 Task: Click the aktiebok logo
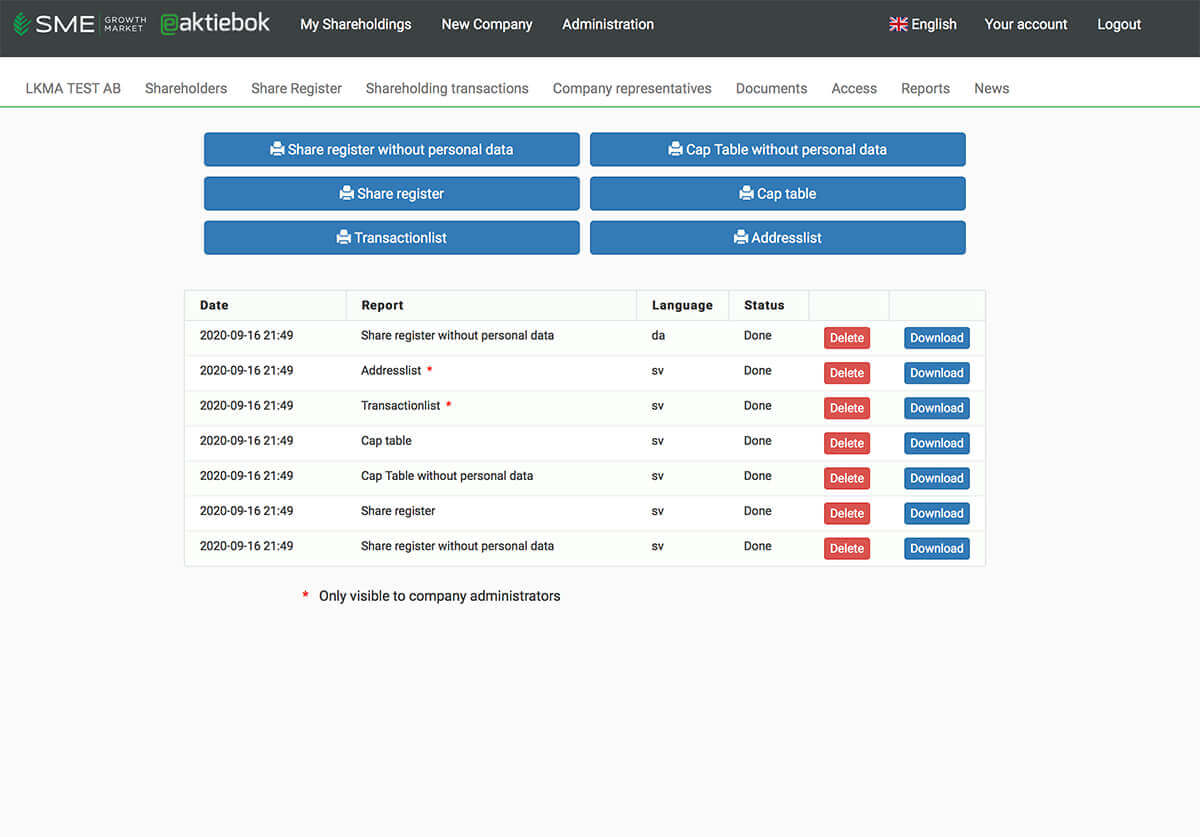pos(215,23)
